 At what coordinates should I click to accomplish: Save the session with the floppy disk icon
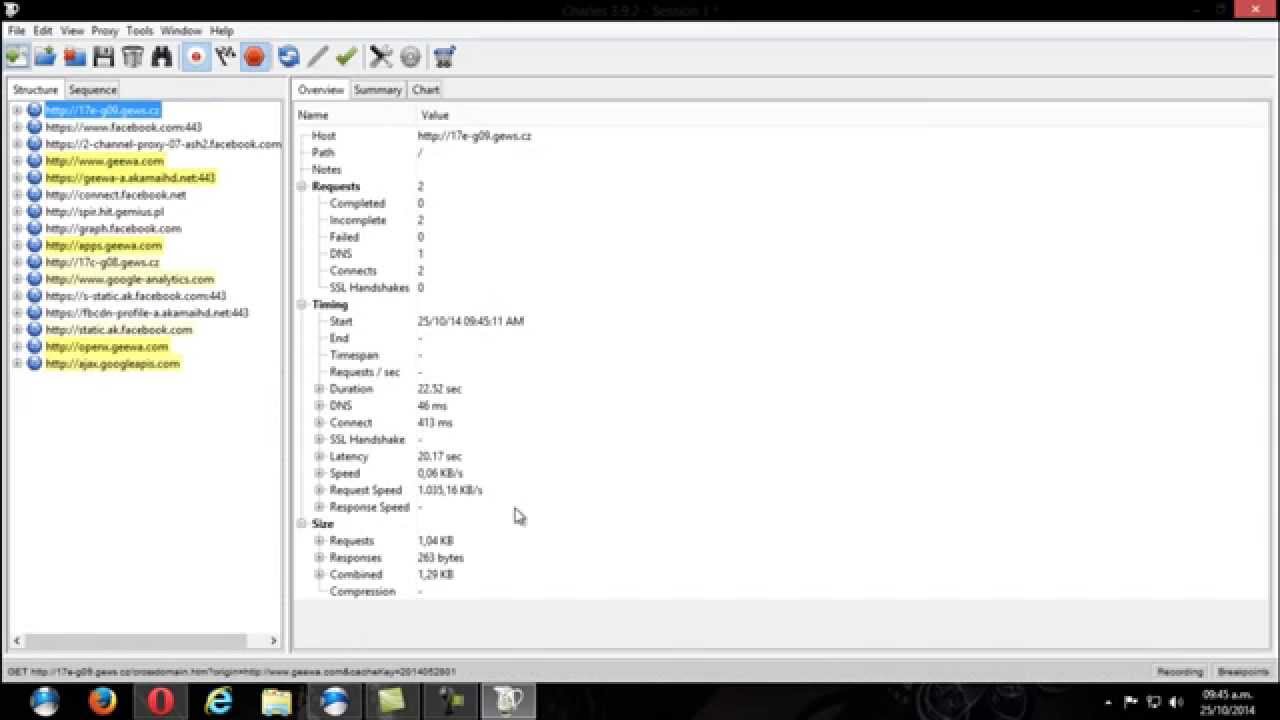[x=103, y=57]
